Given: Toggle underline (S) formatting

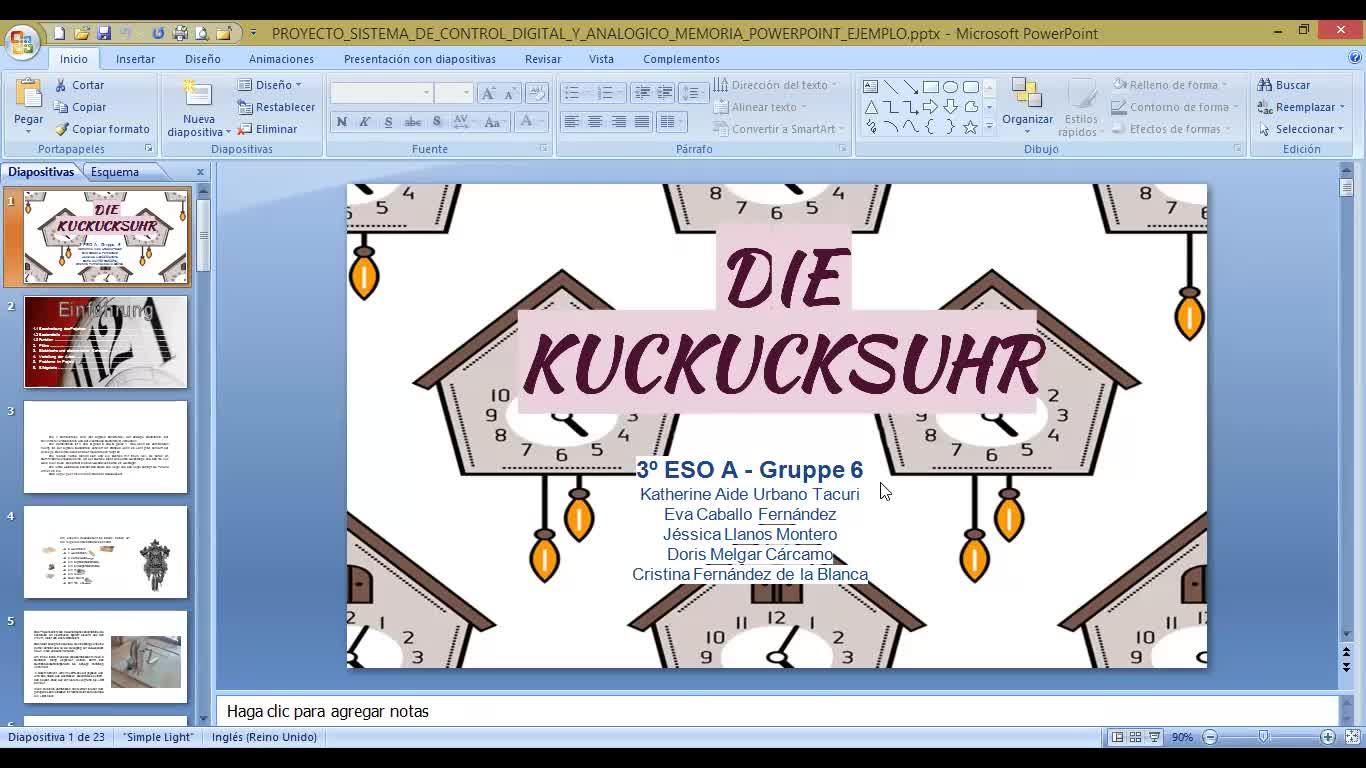Looking at the screenshot, I should pos(388,122).
